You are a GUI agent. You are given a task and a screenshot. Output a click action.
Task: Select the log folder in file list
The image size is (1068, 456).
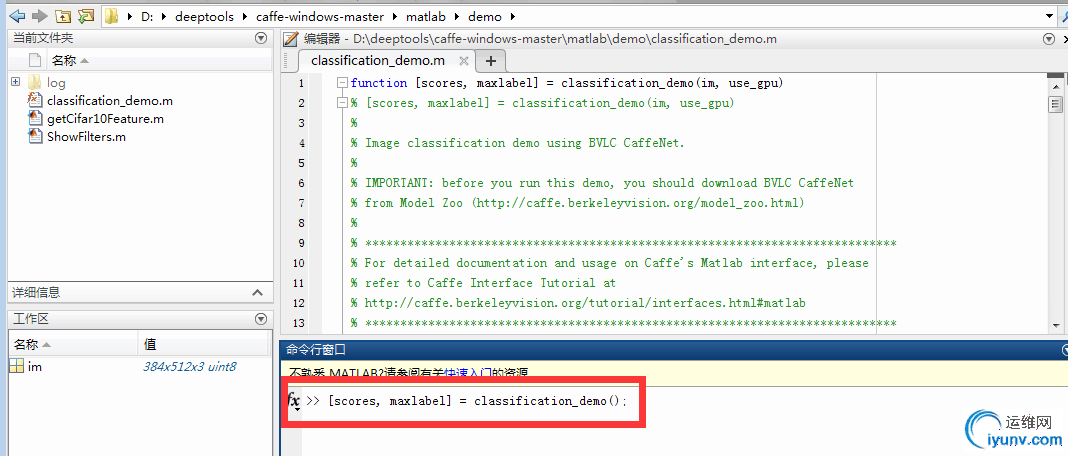click(x=56, y=82)
